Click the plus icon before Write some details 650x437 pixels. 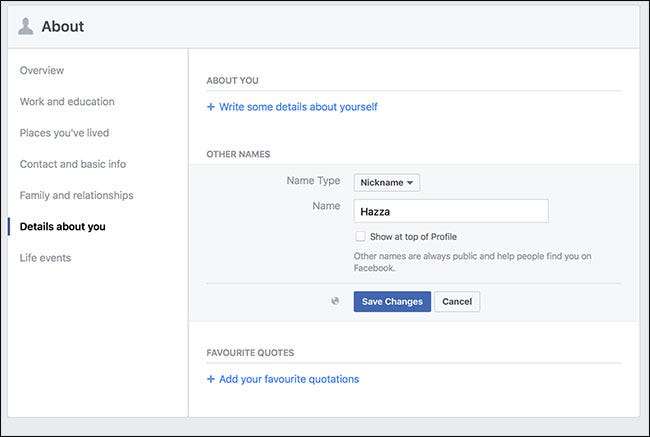click(210, 107)
